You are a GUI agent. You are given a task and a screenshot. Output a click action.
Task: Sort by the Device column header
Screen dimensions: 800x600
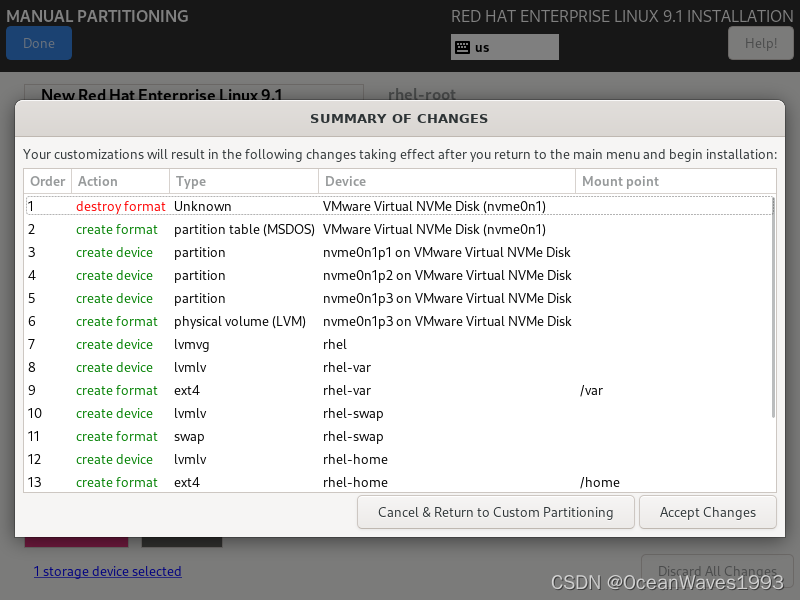point(447,182)
